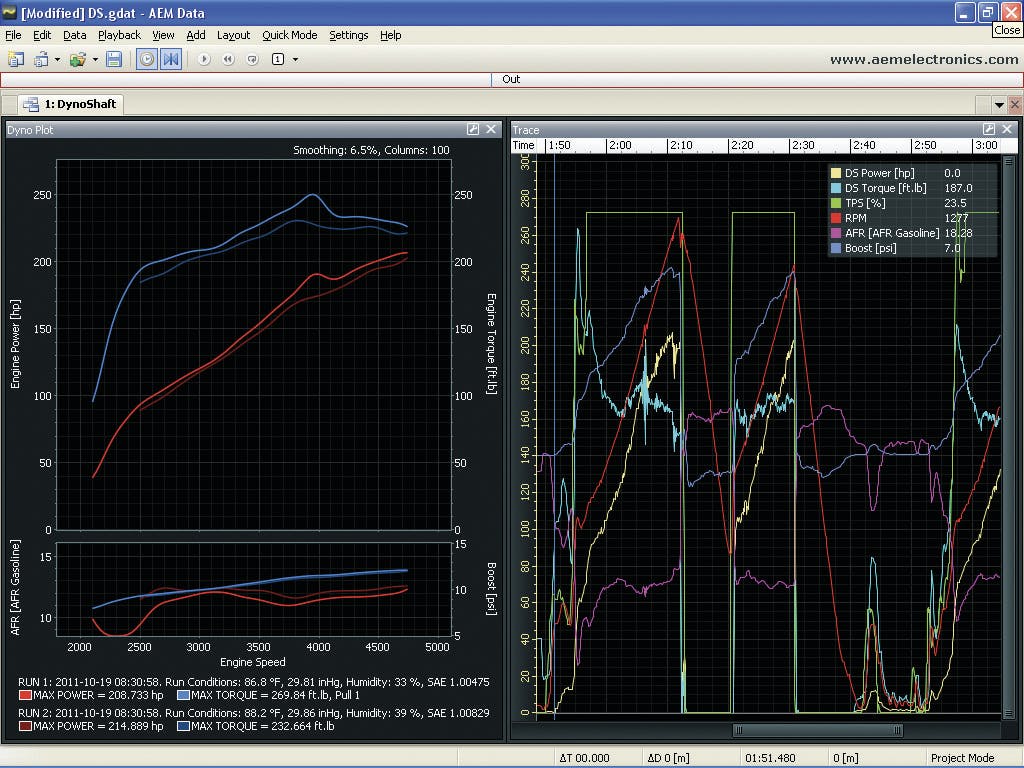This screenshot has height=768, width=1024.
Task: Open the Playback menu
Action: 119,35
